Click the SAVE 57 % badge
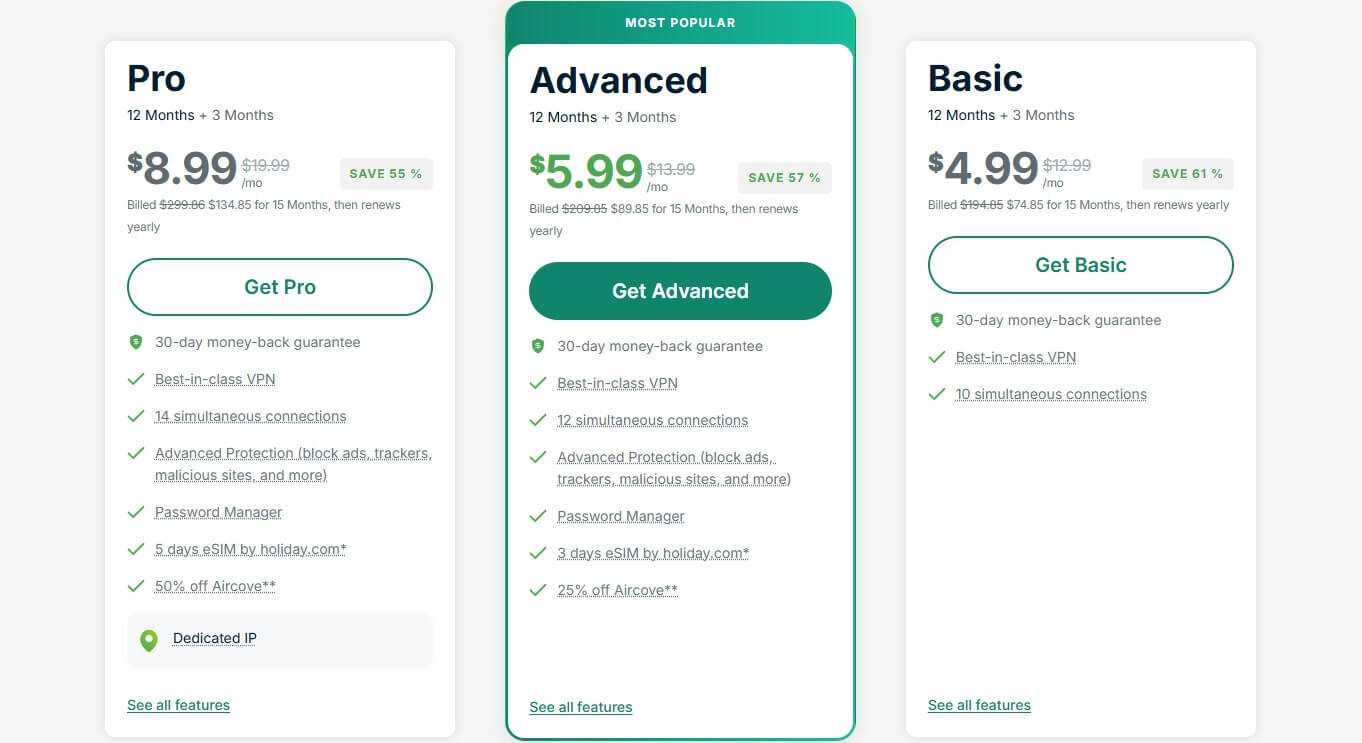 (x=784, y=178)
